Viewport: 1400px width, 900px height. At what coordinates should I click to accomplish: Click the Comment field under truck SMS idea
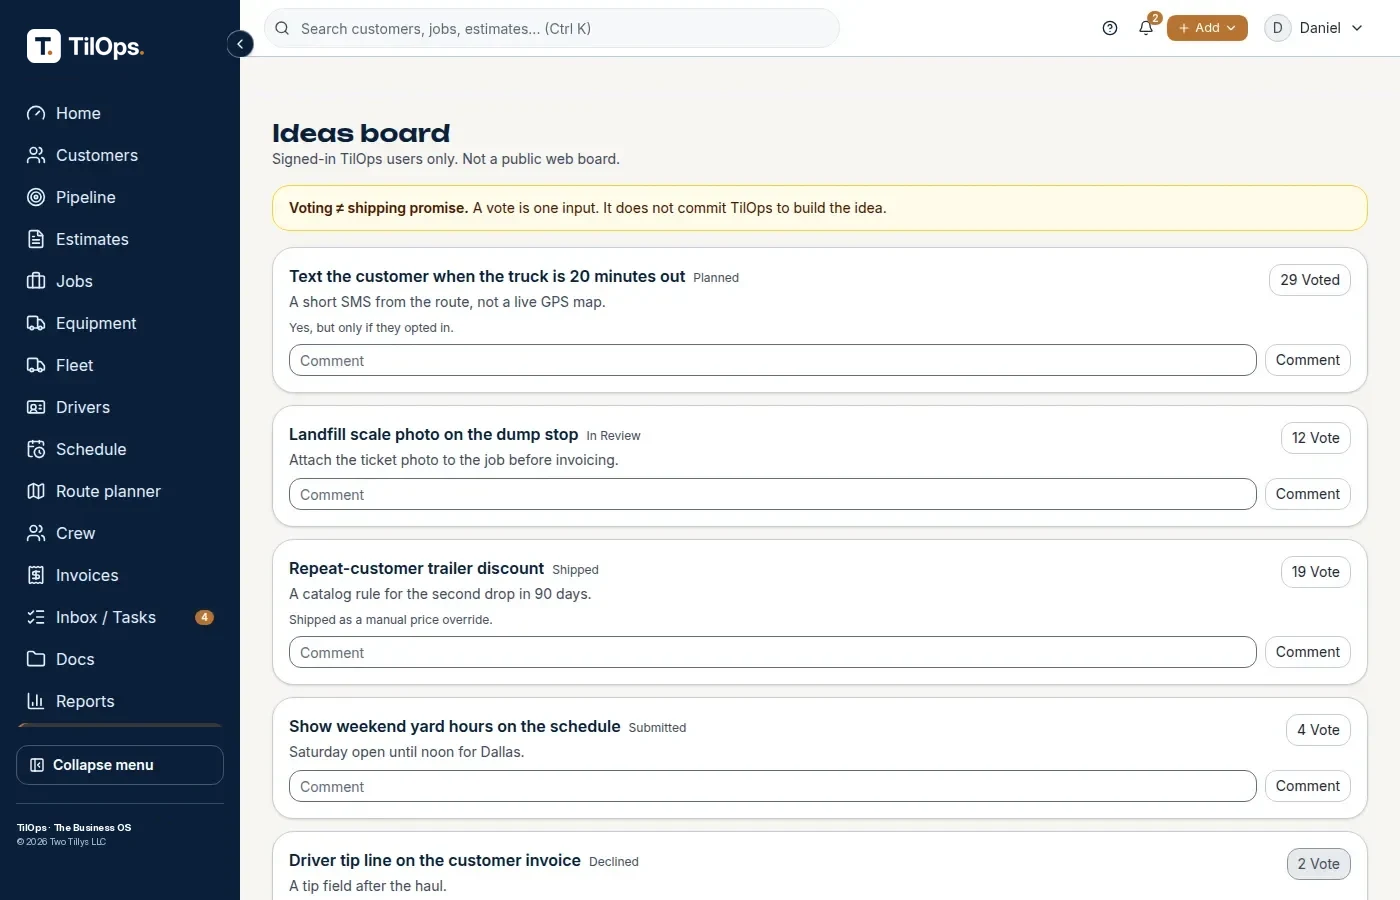coord(773,360)
